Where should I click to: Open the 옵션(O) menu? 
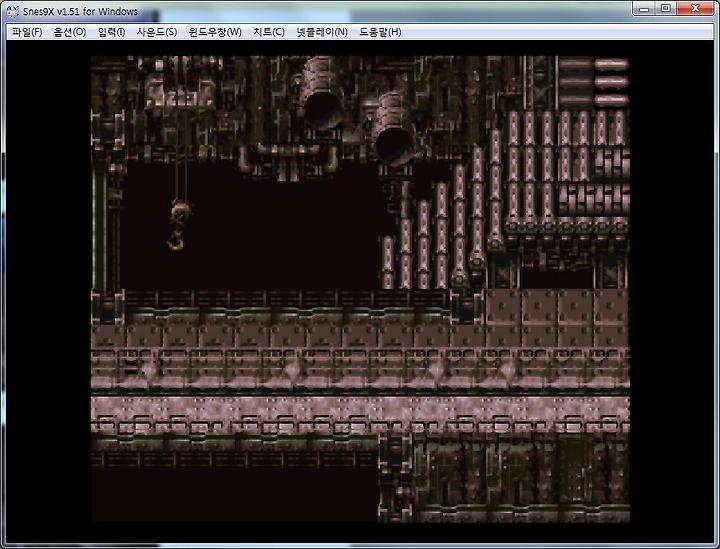click(70, 32)
